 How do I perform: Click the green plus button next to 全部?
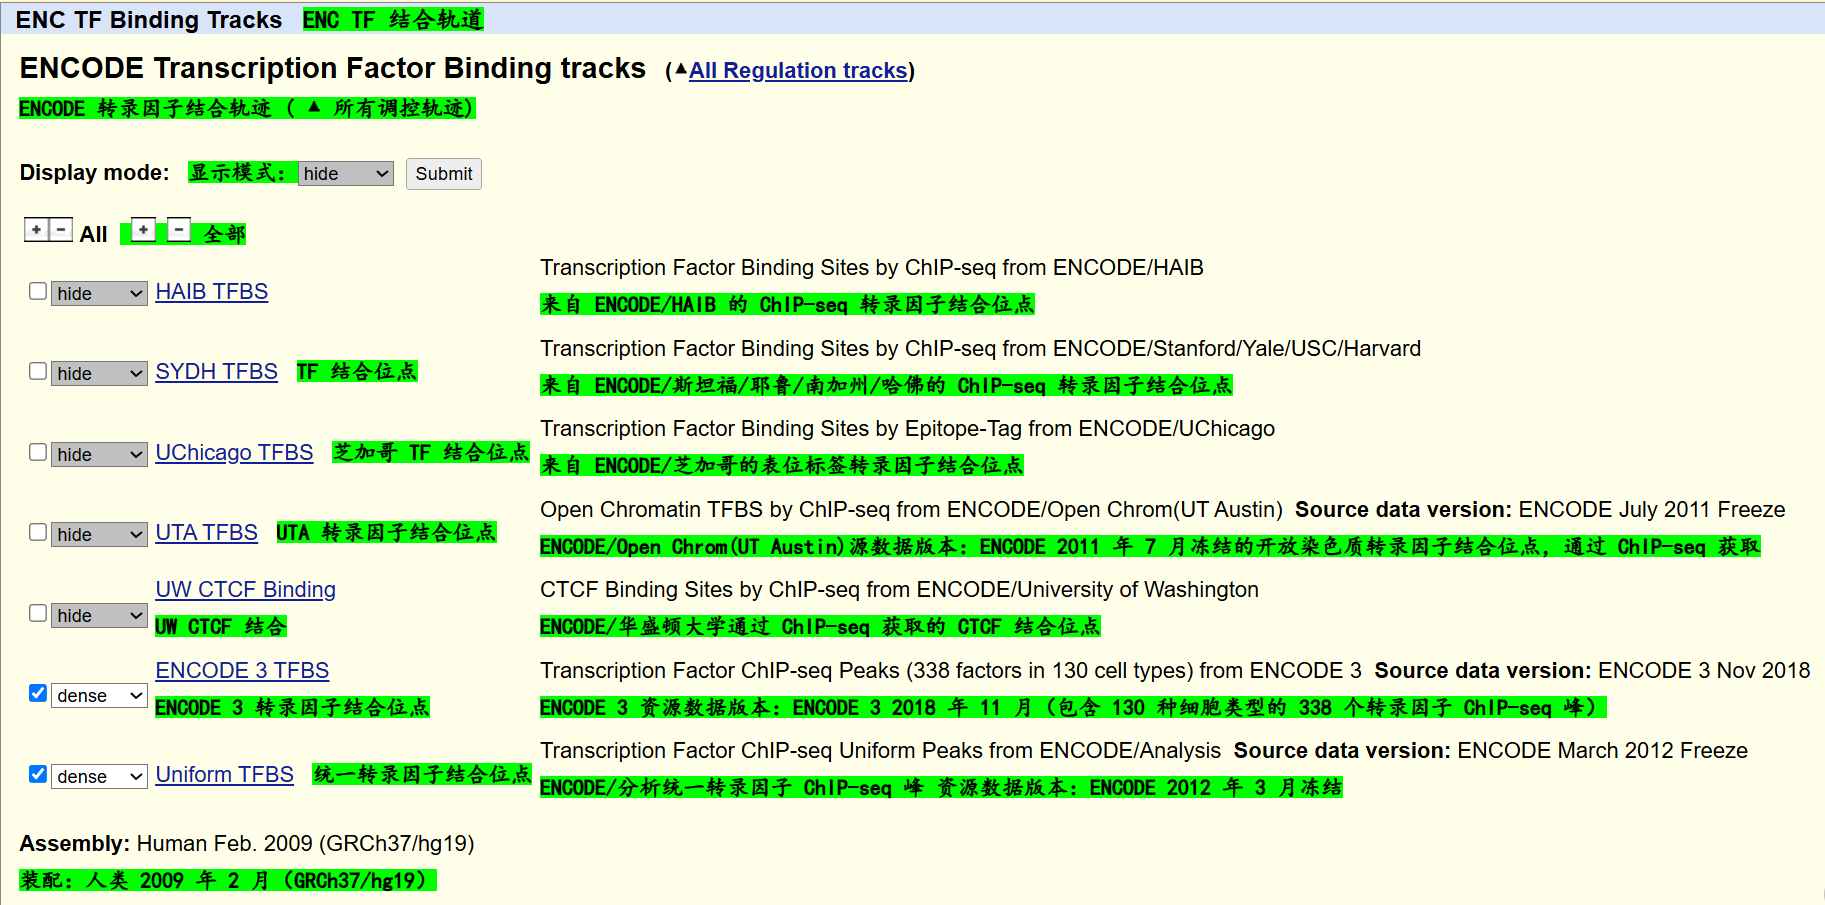click(142, 229)
